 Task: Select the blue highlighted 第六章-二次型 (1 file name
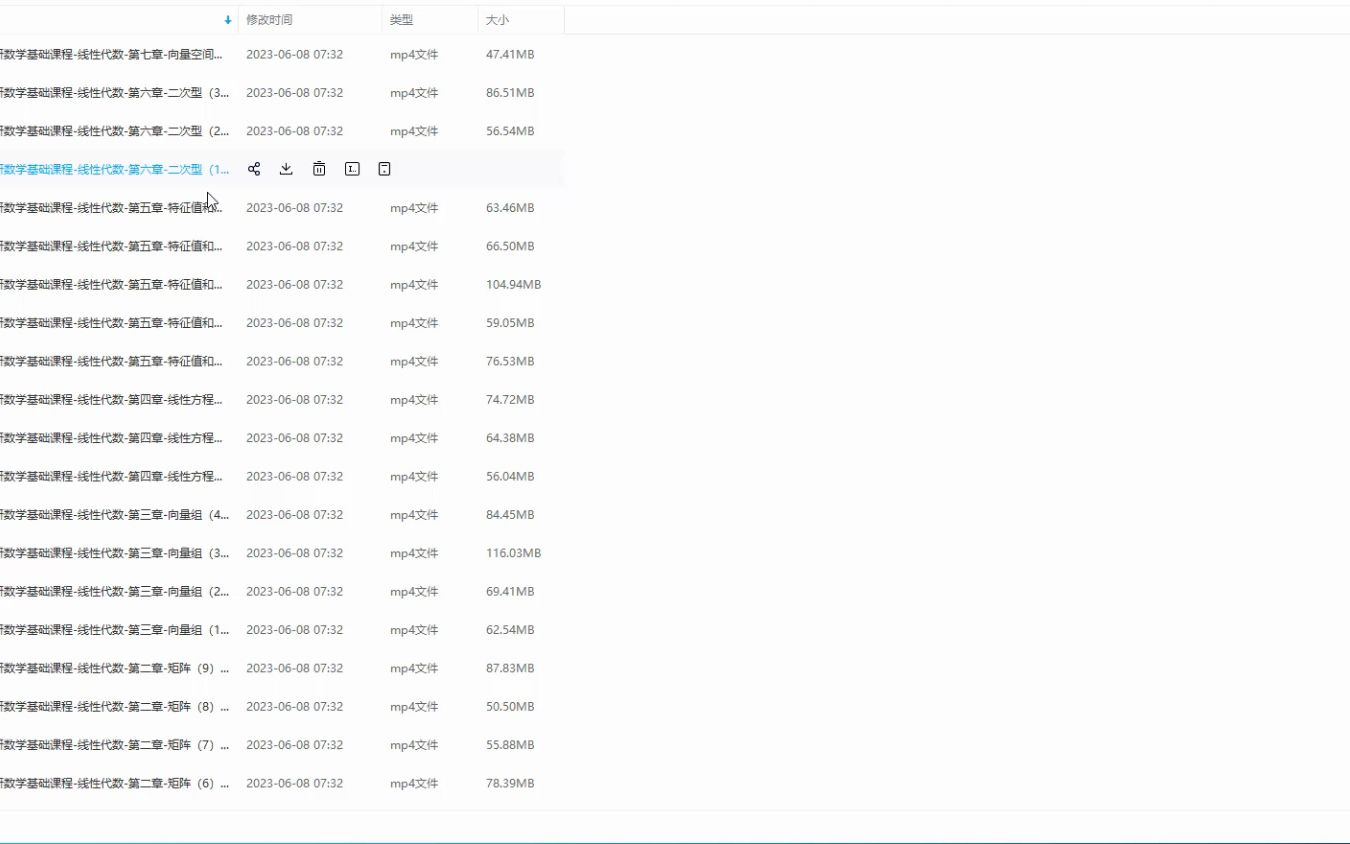(115, 169)
